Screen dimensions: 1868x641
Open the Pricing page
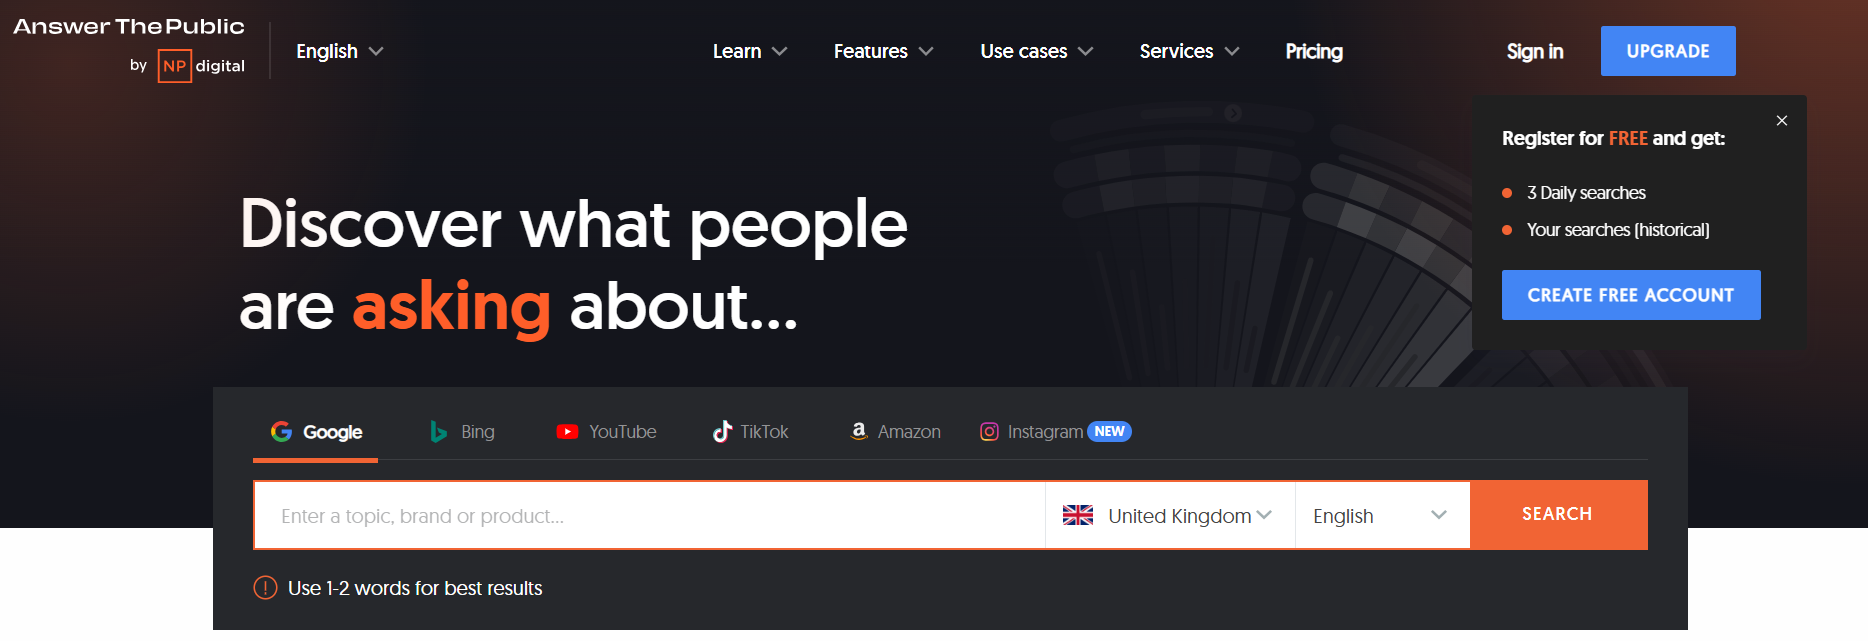[1314, 51]
